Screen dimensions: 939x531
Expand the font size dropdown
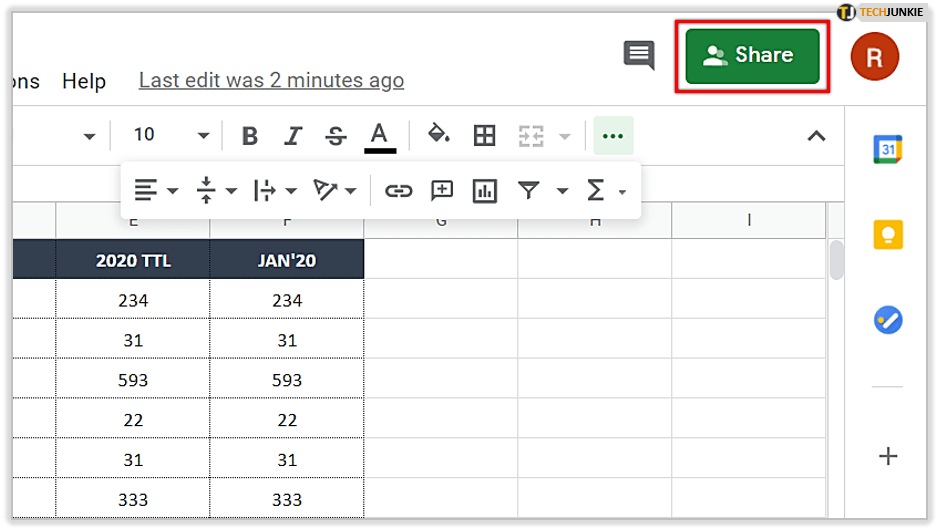[203, 136]
